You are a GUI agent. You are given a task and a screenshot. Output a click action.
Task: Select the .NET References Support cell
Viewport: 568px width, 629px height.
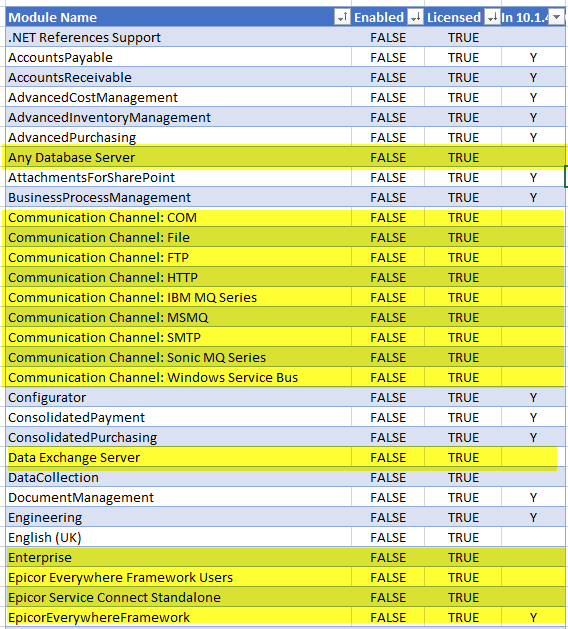179,37
